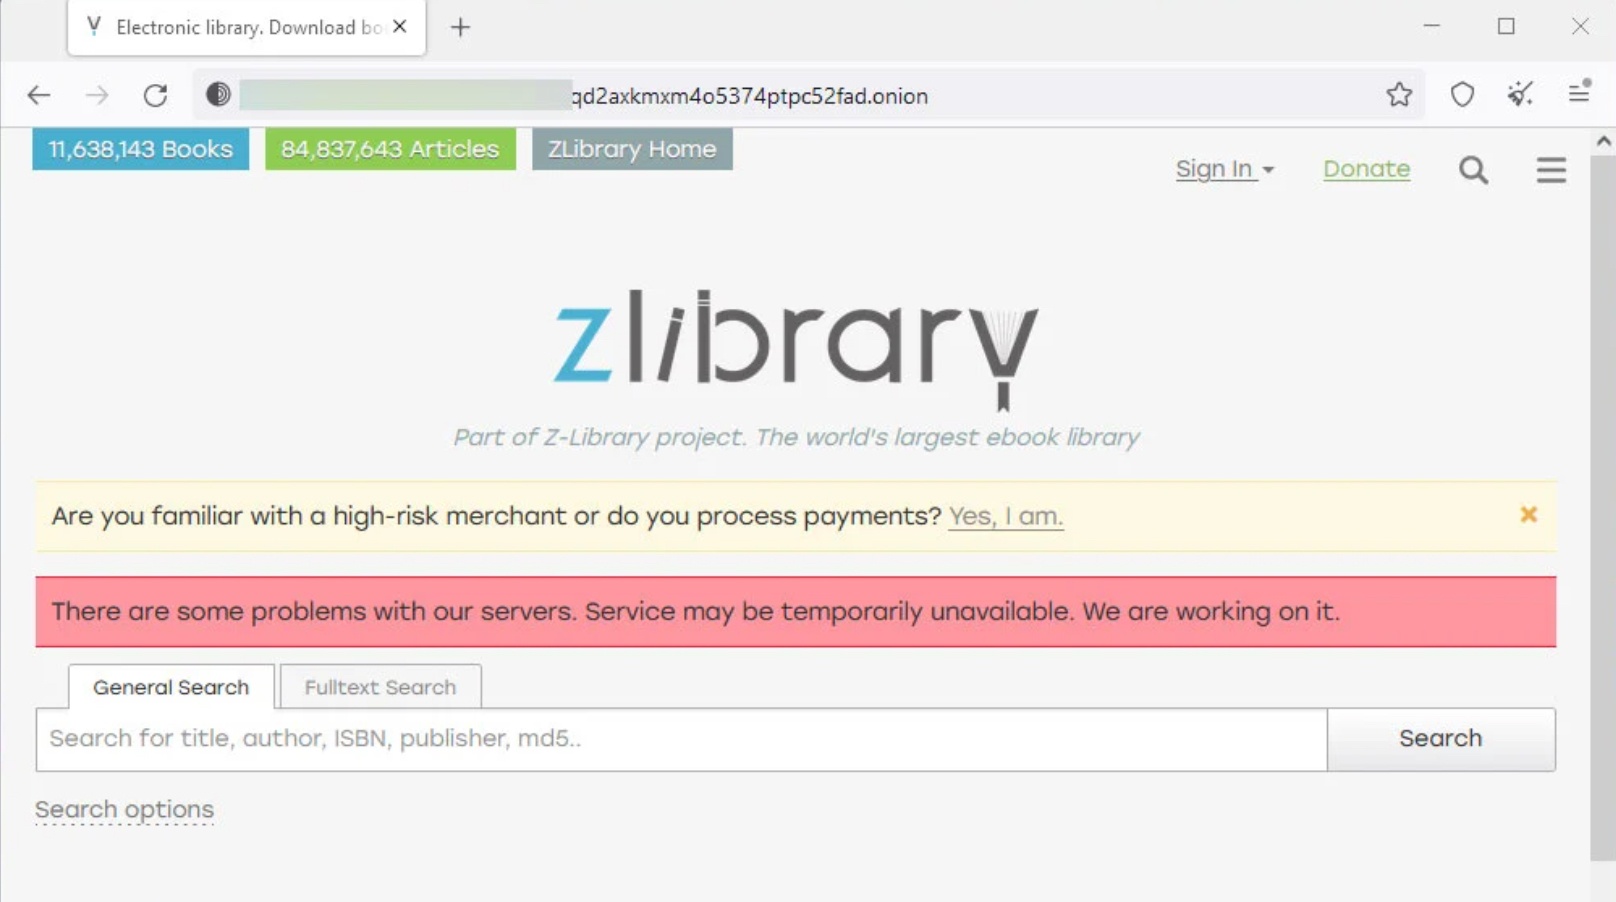The image size is (1616, 902).
Task: Open the shield security level icon
Action: 1462,95
